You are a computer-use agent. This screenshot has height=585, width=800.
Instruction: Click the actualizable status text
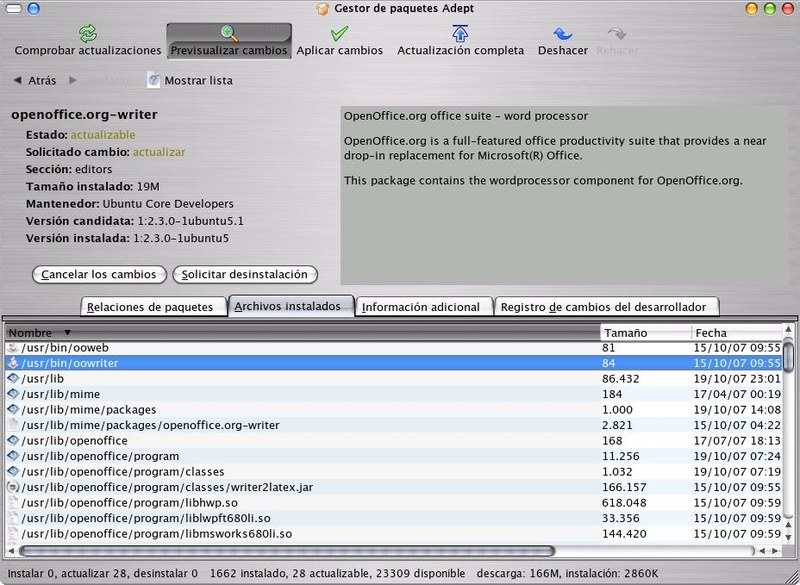coord(103,135)
